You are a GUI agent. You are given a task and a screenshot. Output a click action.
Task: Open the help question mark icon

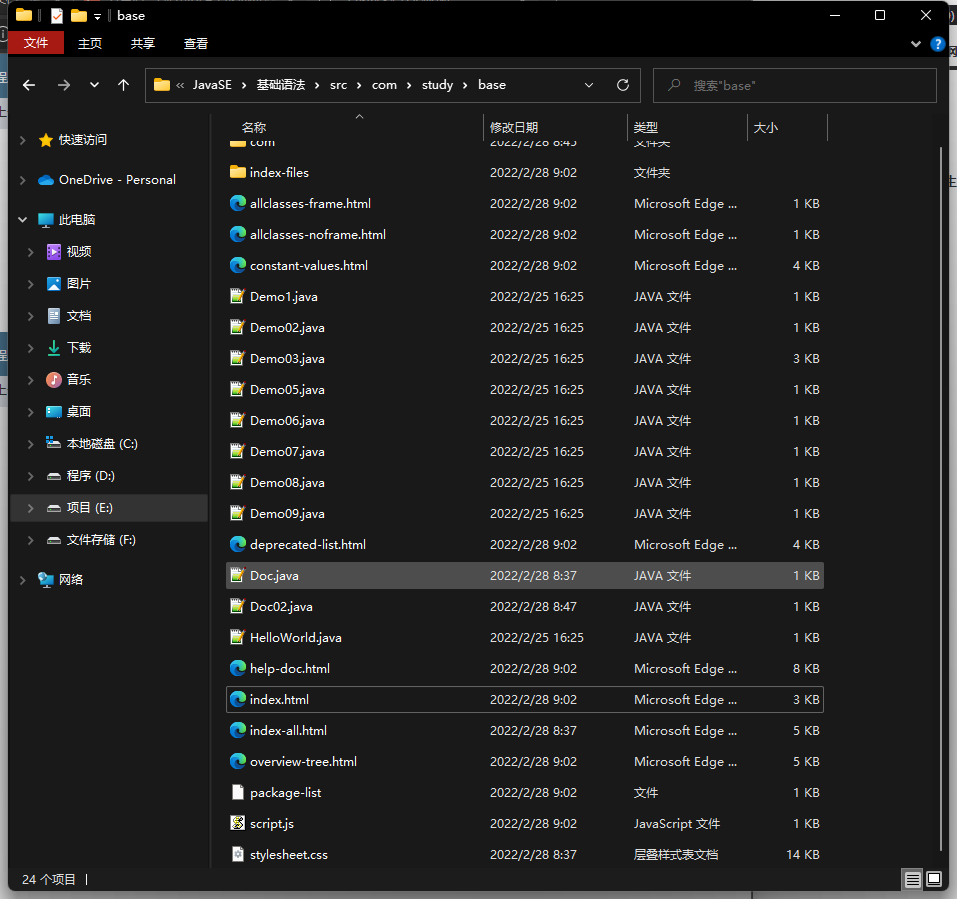(937, 44)
